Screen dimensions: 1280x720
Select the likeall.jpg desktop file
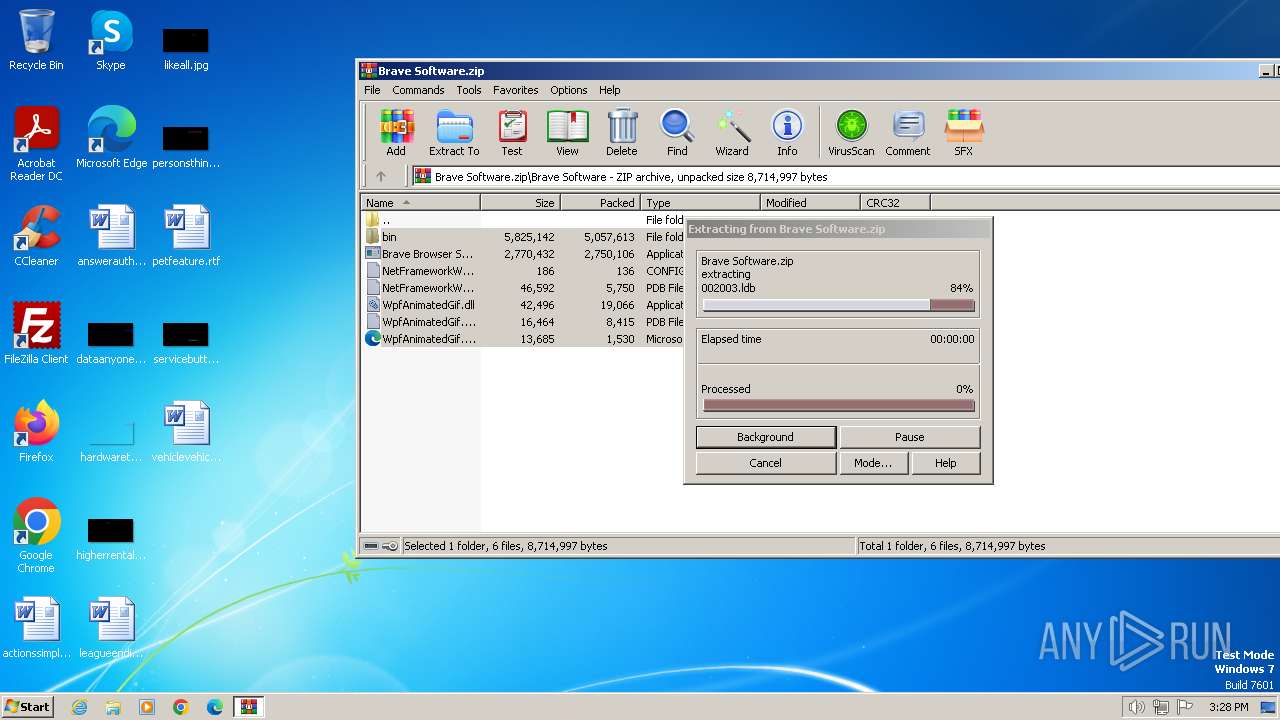(186, 48)
